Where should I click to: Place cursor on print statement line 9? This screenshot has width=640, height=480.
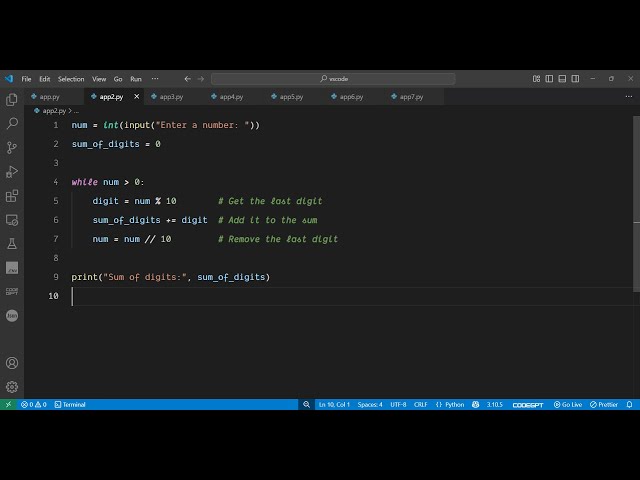click(171, 277)
